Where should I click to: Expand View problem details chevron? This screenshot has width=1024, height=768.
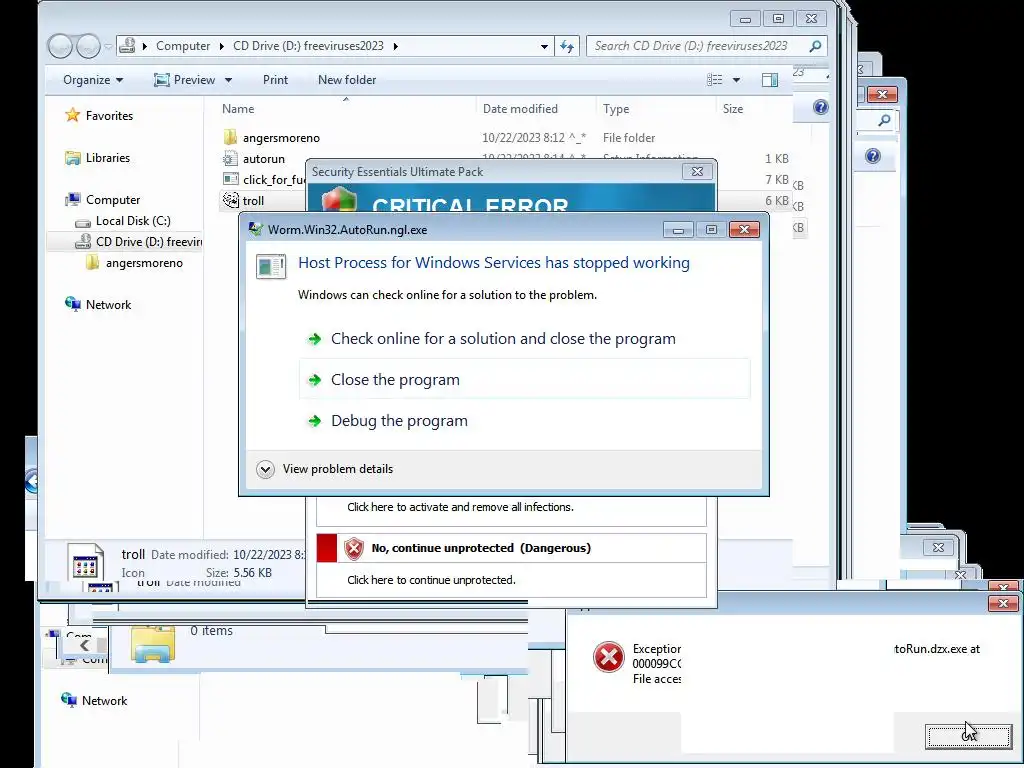click(x=265, y=469)
